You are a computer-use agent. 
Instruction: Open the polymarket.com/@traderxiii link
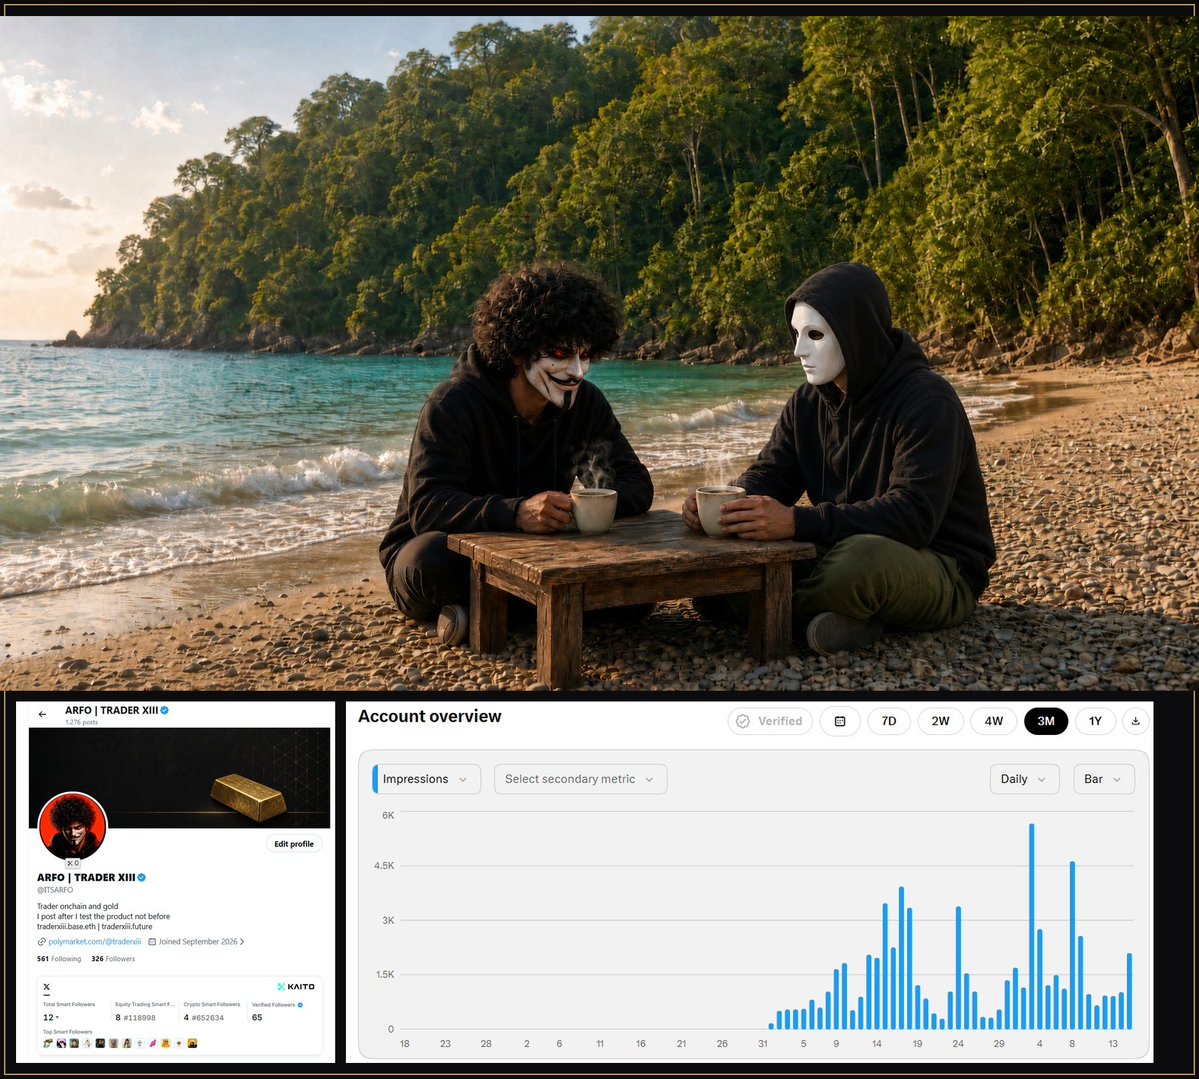(x=95, y=942)
